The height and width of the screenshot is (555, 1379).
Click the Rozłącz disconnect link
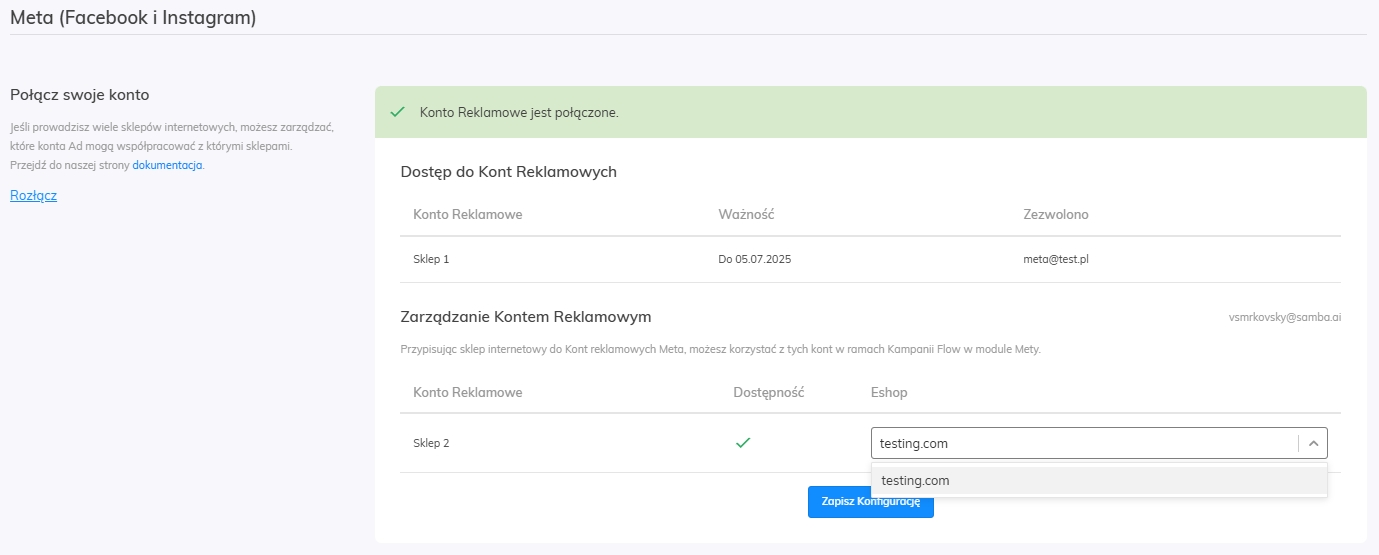coord(33,195)
